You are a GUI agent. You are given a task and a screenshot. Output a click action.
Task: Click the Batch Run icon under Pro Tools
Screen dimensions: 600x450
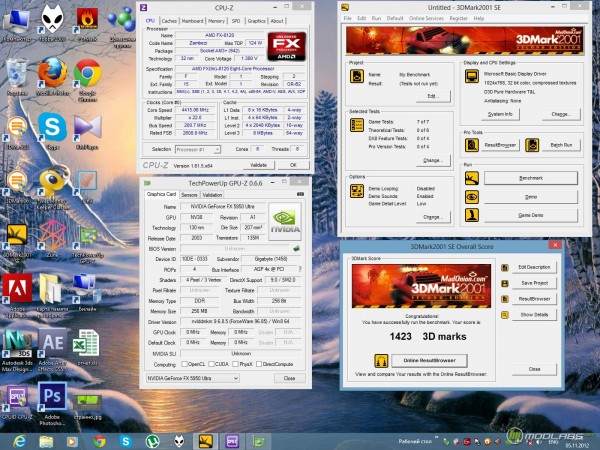532,145
